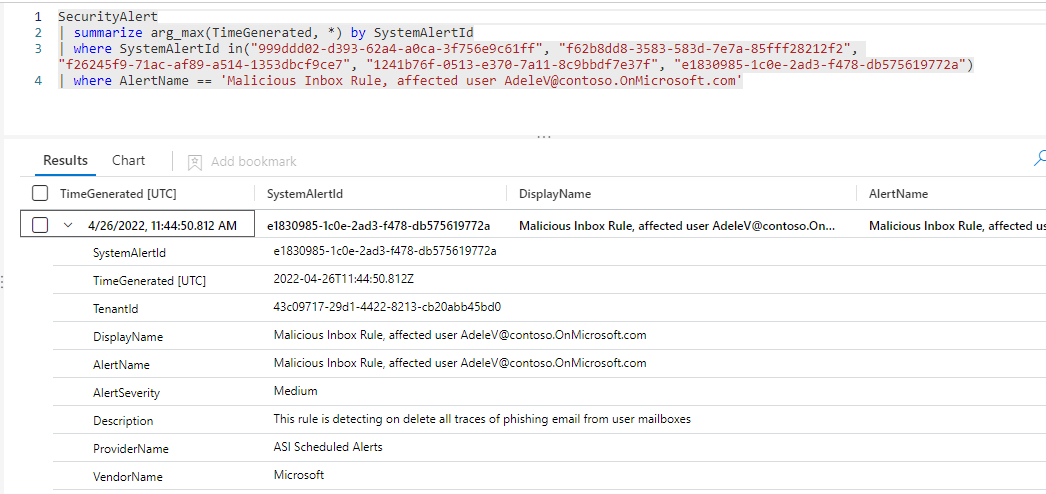Open the results search magnifier icon
This screenshot has width=1046, height=494.
(x=1040, y=158)
